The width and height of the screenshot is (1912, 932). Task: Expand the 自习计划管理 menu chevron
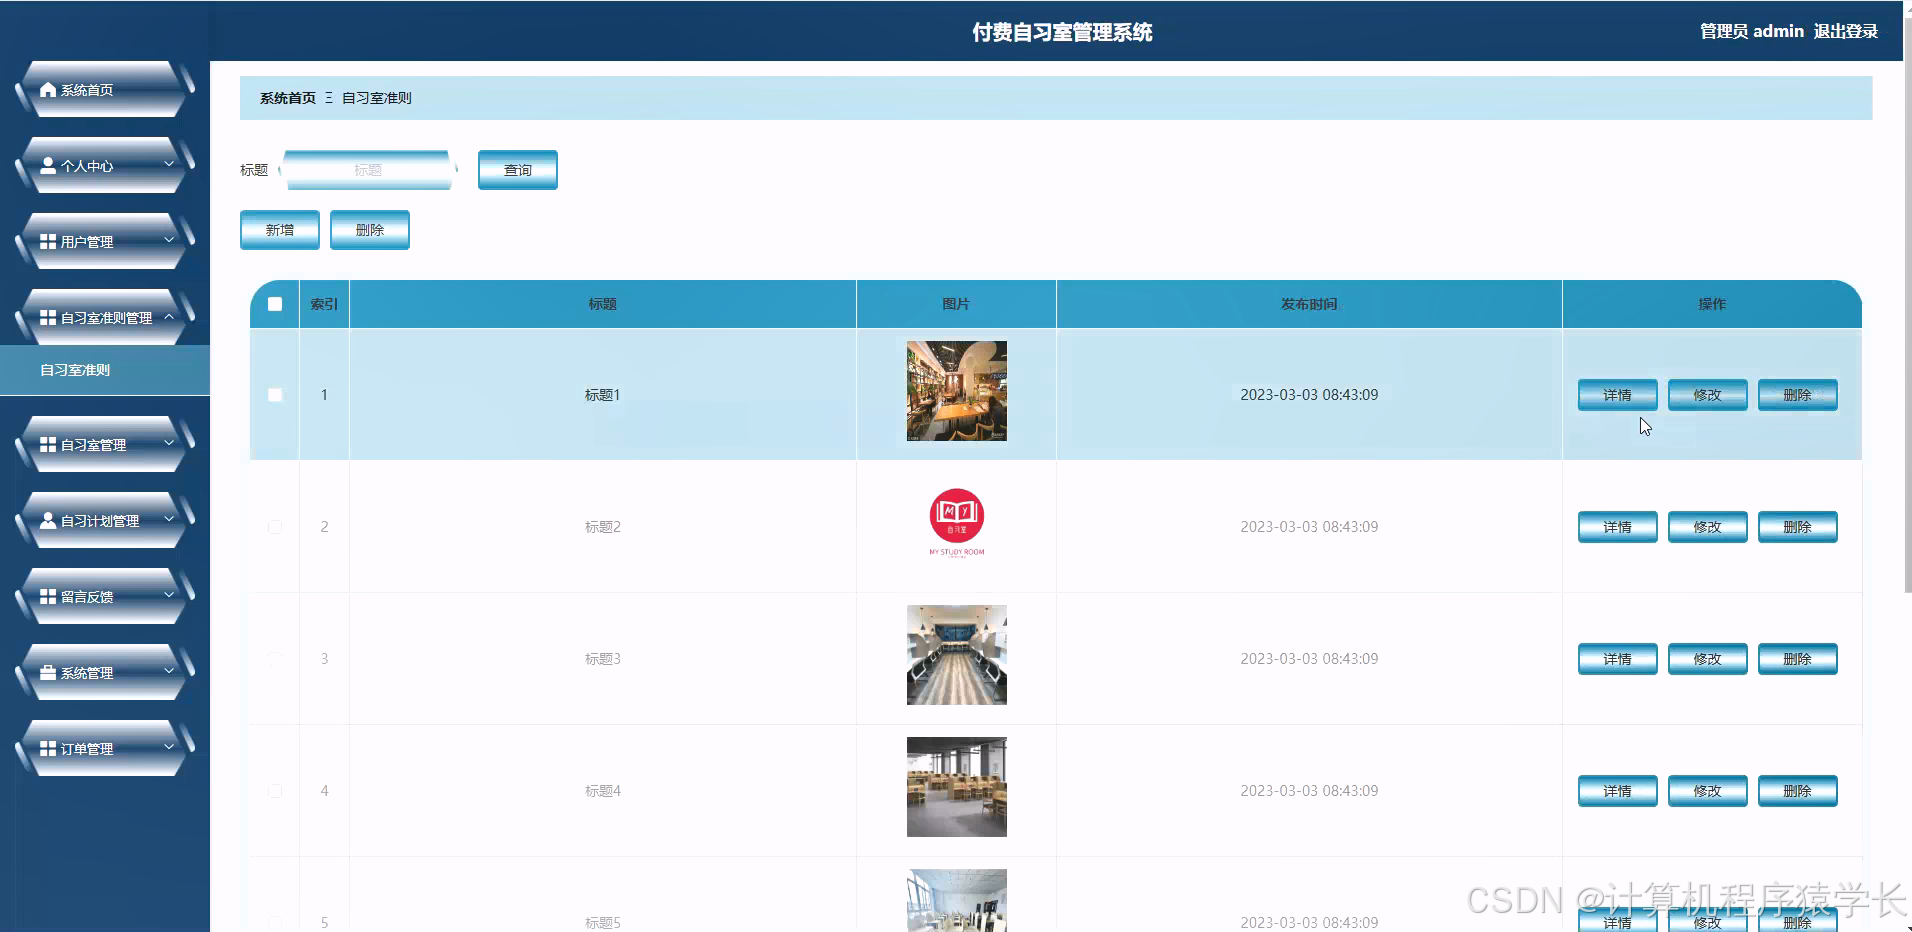point(169,519)
